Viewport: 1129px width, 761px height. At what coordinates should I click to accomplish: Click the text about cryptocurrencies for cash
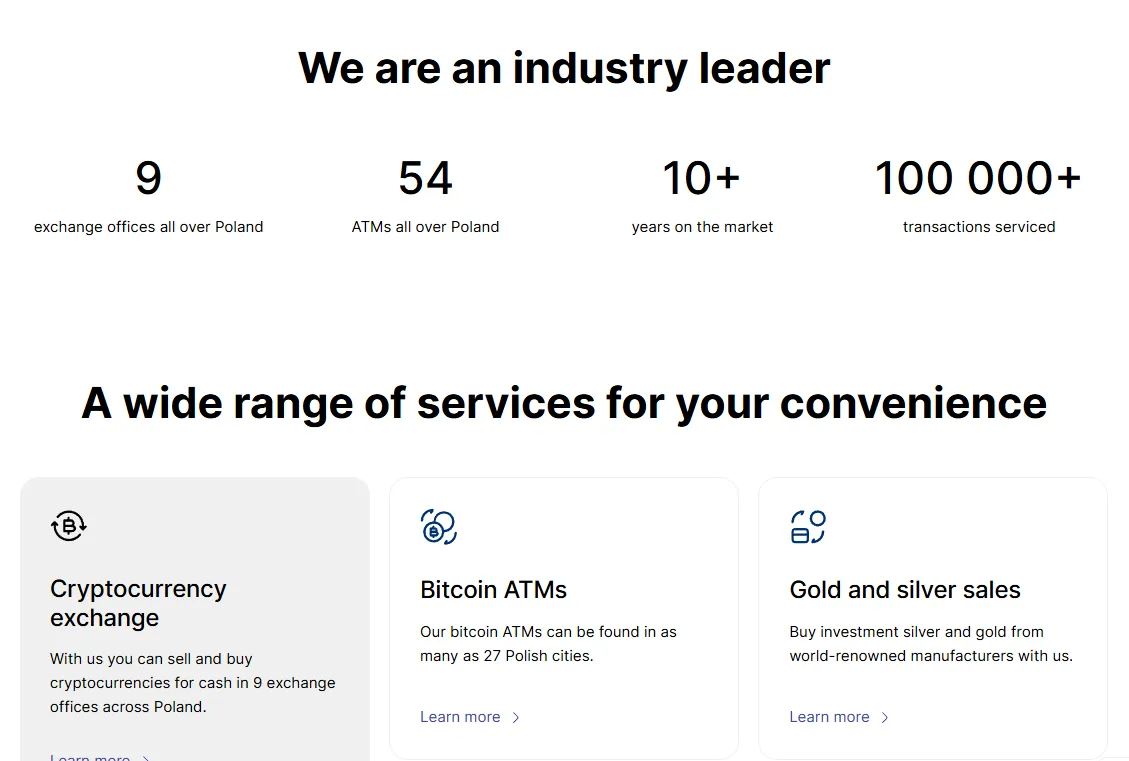tap(193, 683)
